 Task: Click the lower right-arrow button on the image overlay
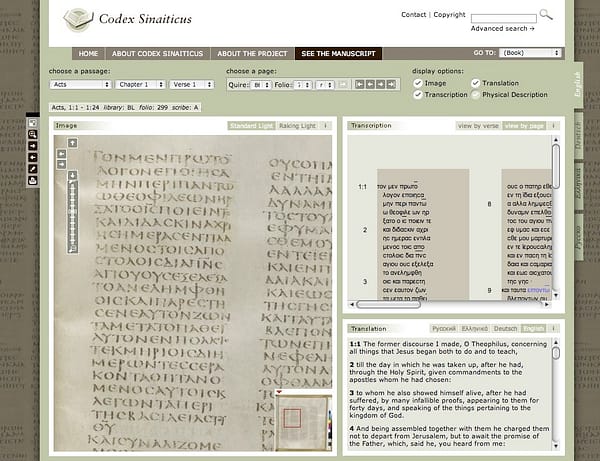point(61,164)
